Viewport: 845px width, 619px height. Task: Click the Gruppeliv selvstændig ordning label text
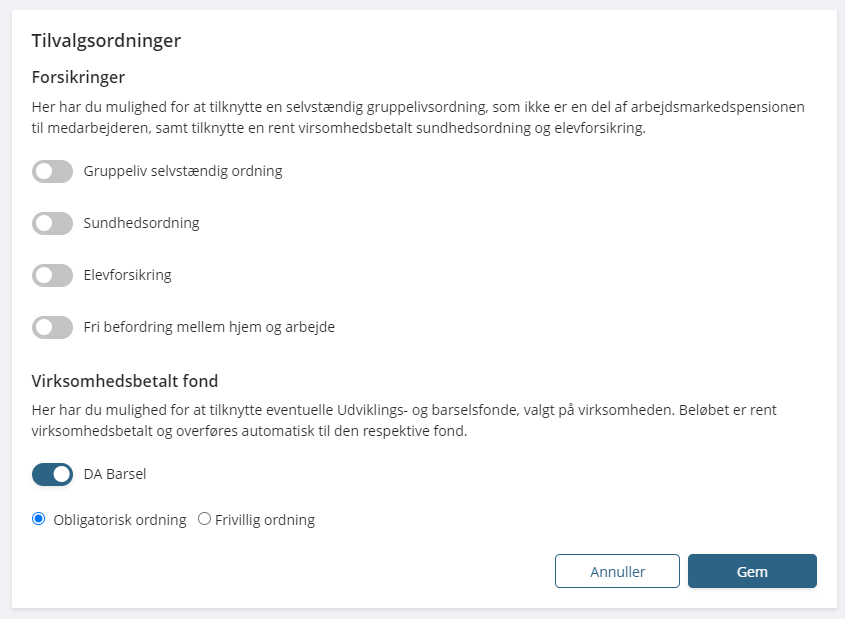pyautogui.click(x=183, y=171)
